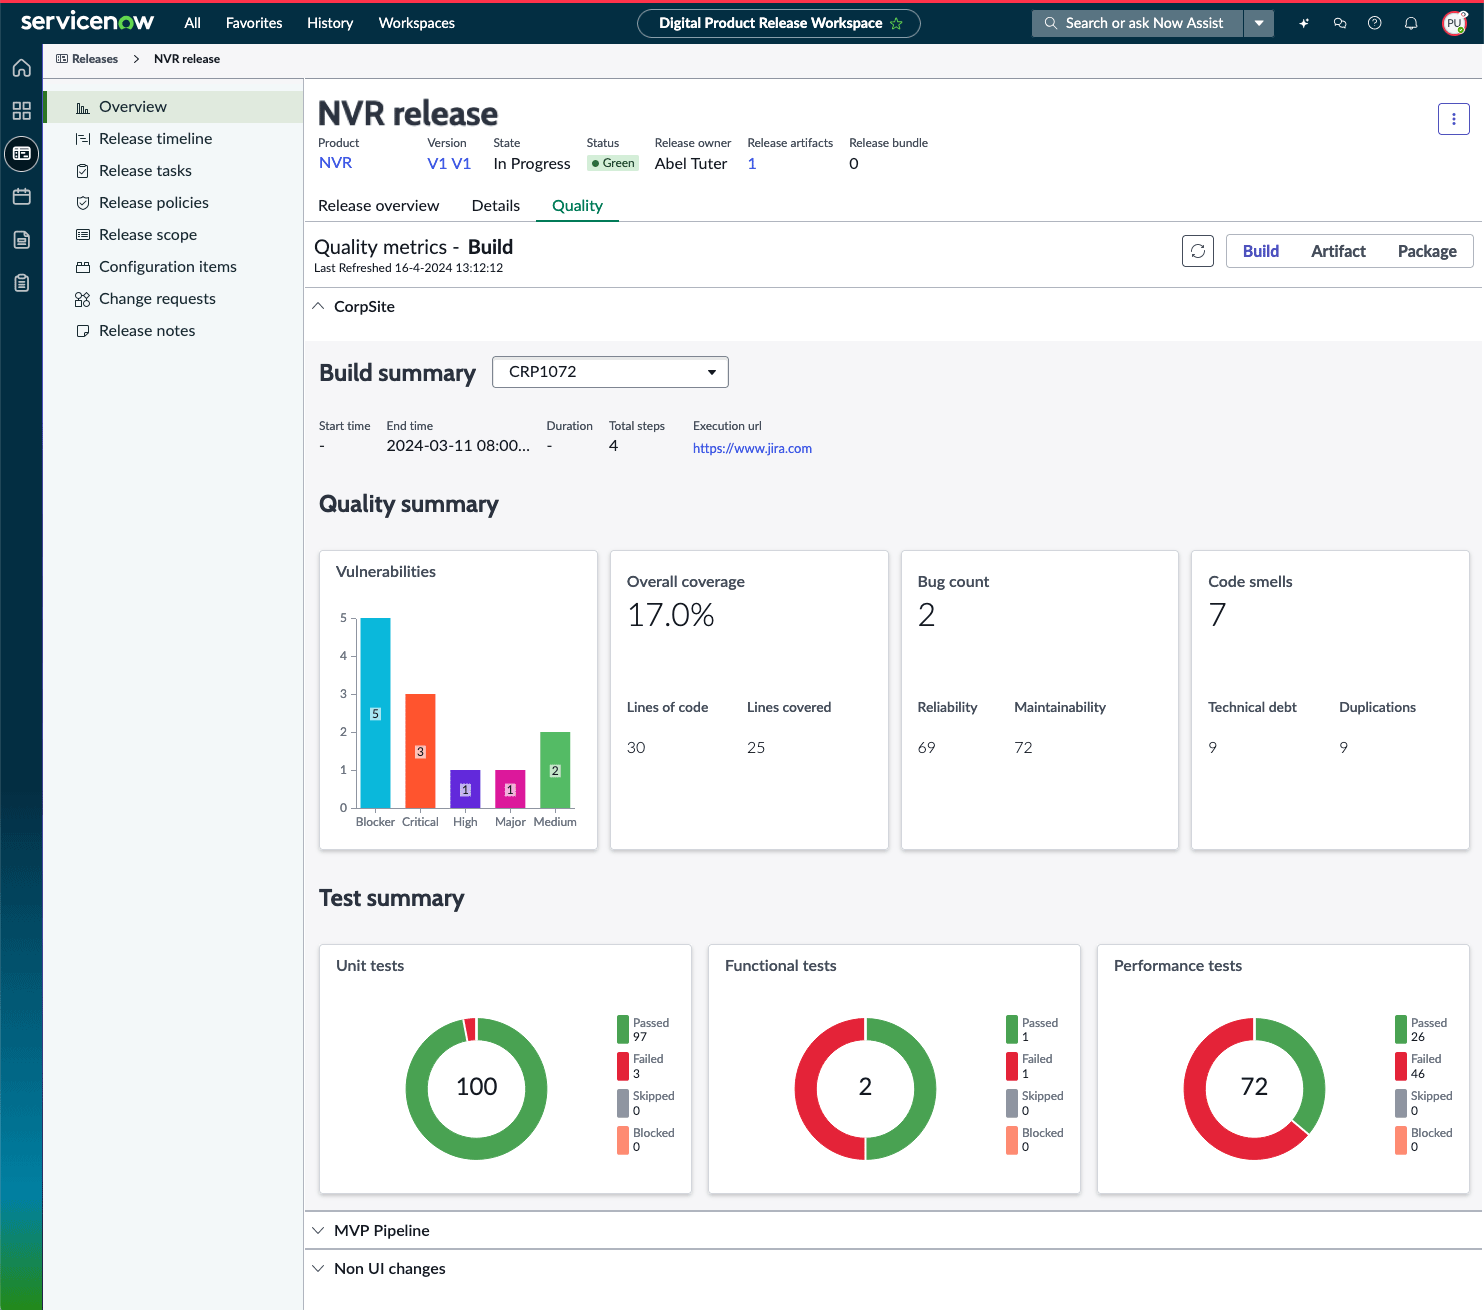This screenshot has width=1484, height=1310.
Task: Click the Change requests icon
Action: pyautogui.click(x=83, y=299)
